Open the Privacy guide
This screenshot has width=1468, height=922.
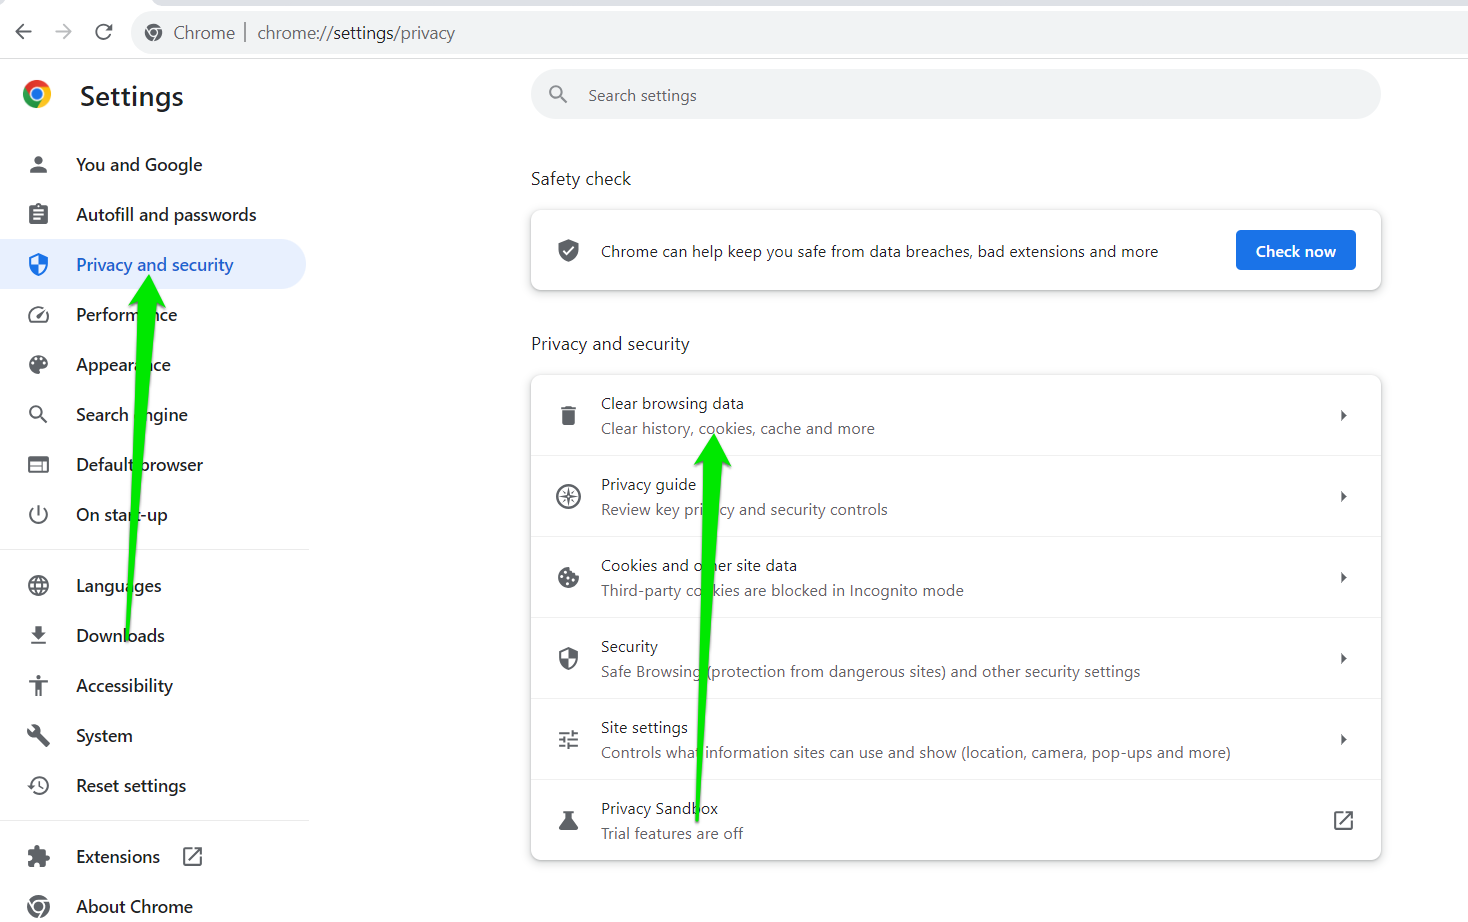click(x=956, y=497)
